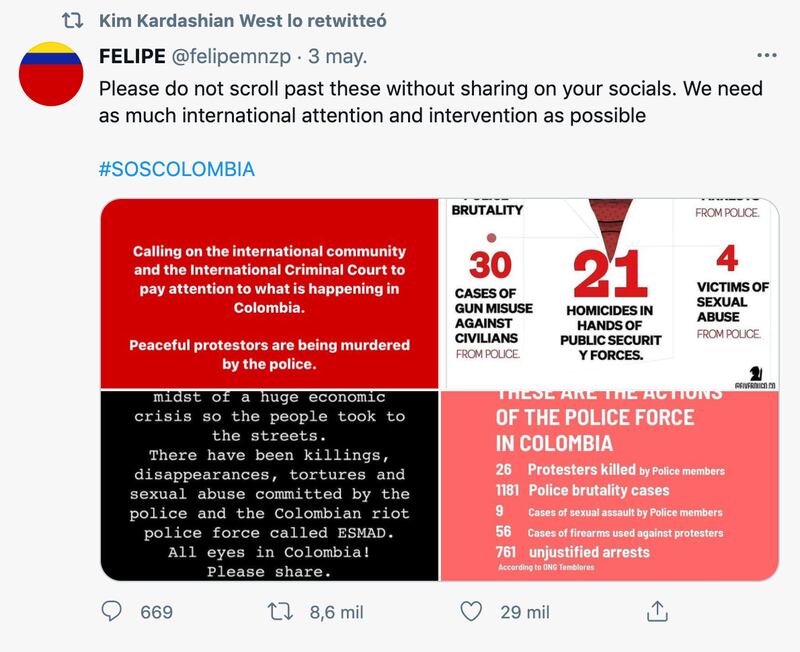The height and width of the screenshot is (652, 800).
Task: Open FELIPE's Colombian flag profile avatar
Action: pyautogui.click(x=51, y=74)
